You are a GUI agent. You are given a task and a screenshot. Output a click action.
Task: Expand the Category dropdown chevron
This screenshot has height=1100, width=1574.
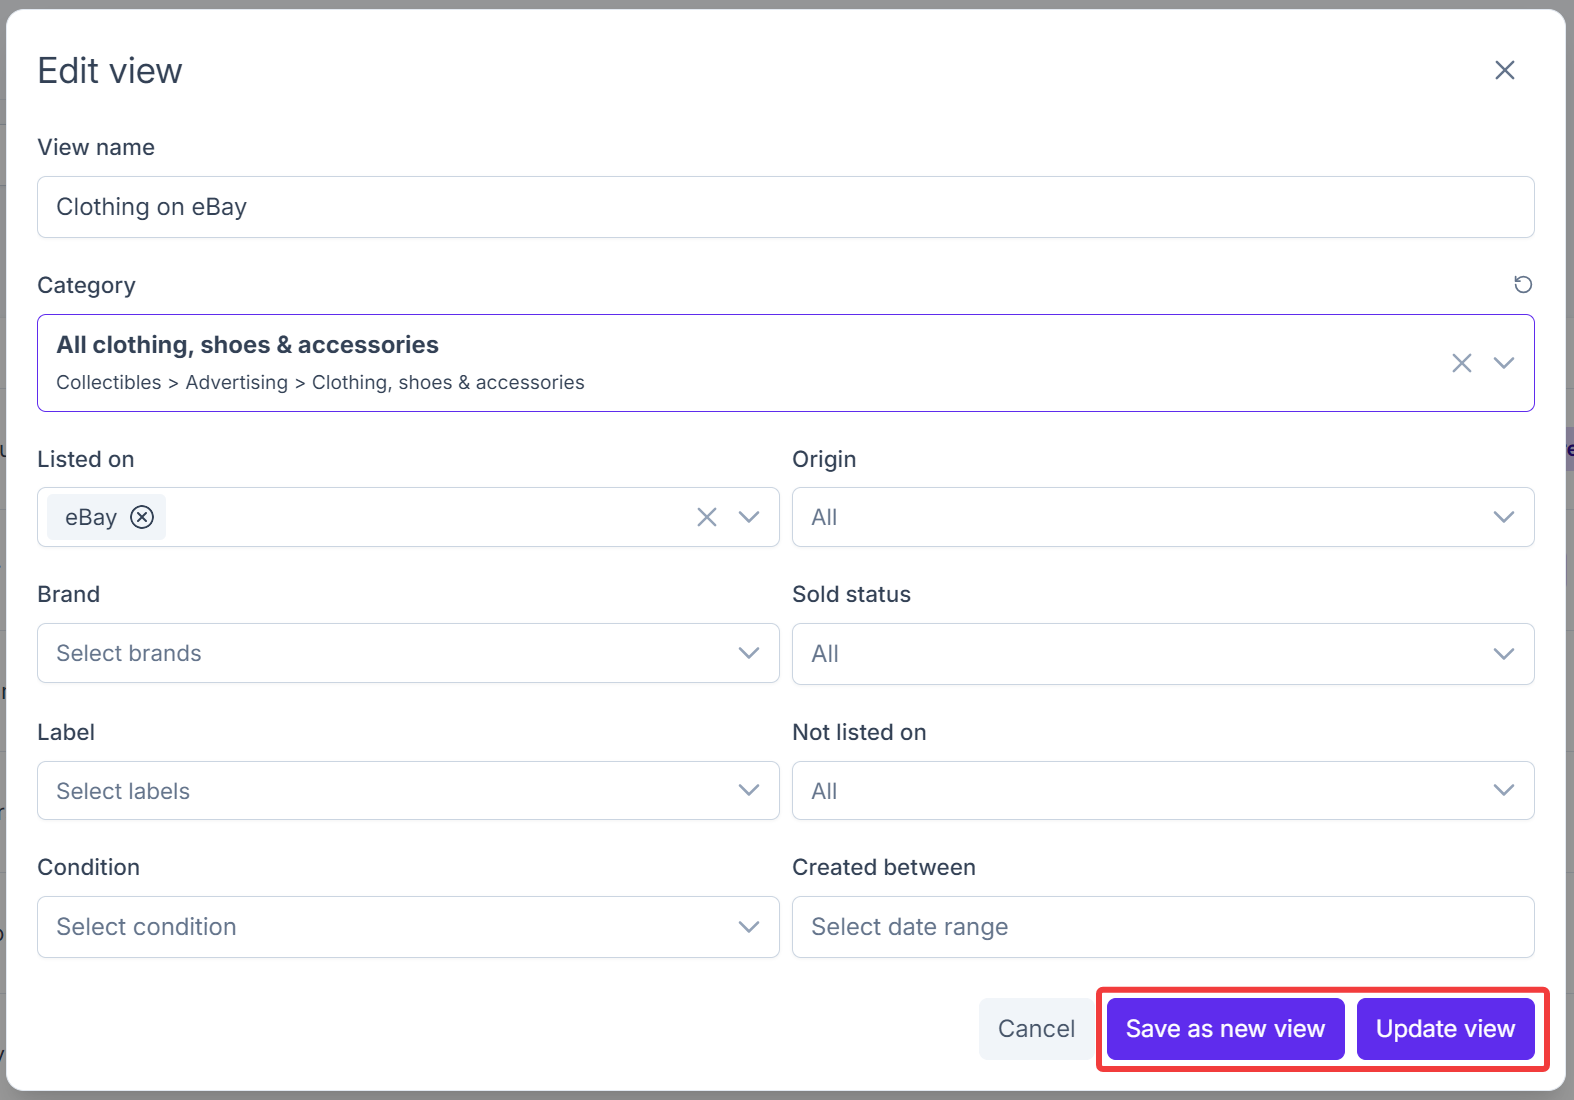[x=1503, y=363]
